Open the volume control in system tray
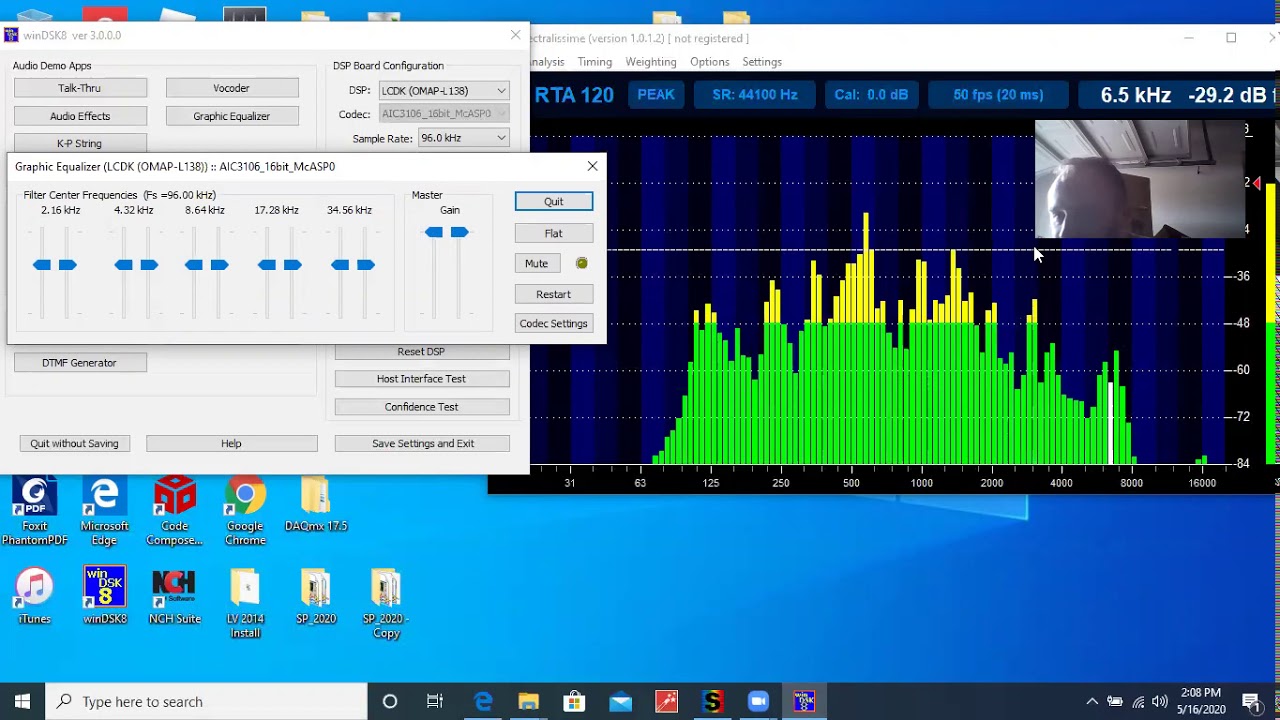Image resolution: width=1280 pixels, height=720 pixels. 1160,701
